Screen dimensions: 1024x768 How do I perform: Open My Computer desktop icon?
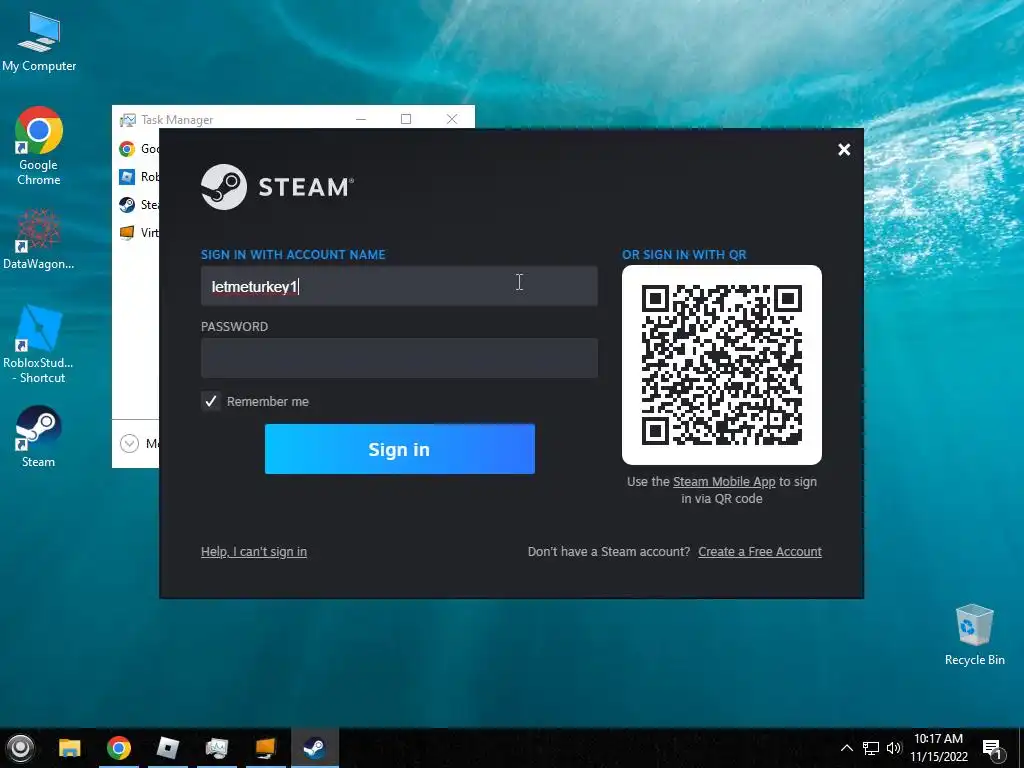39,42
